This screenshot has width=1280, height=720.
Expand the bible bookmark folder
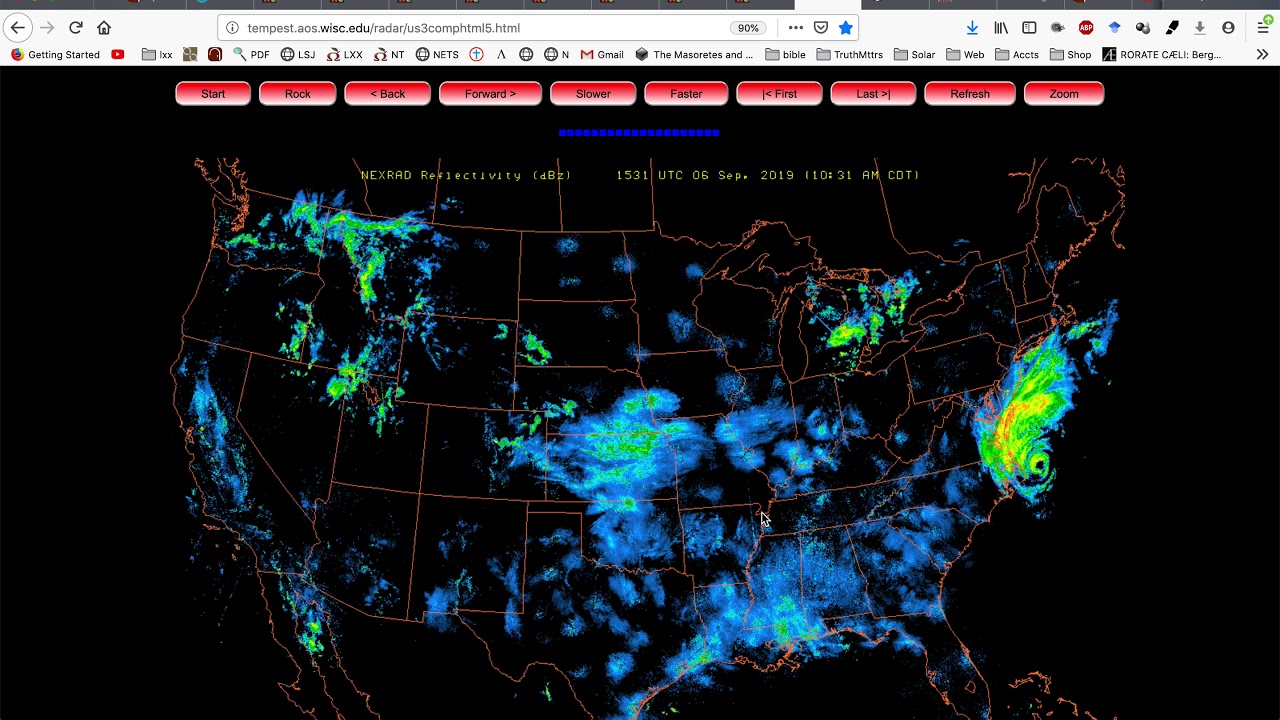click(785, 55)
